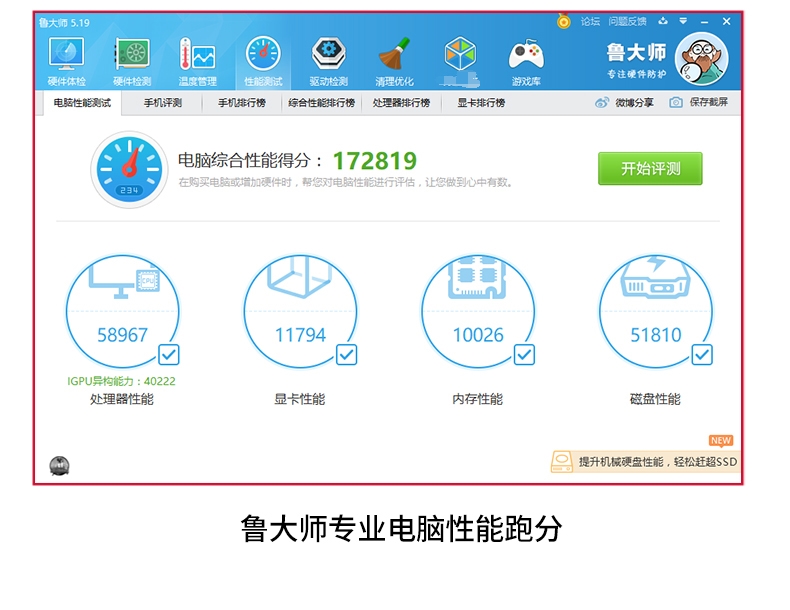The width and height of the screenshot is (790, 610).
Task: Click the skin/download icon in title bar
Action: point(663,21)
